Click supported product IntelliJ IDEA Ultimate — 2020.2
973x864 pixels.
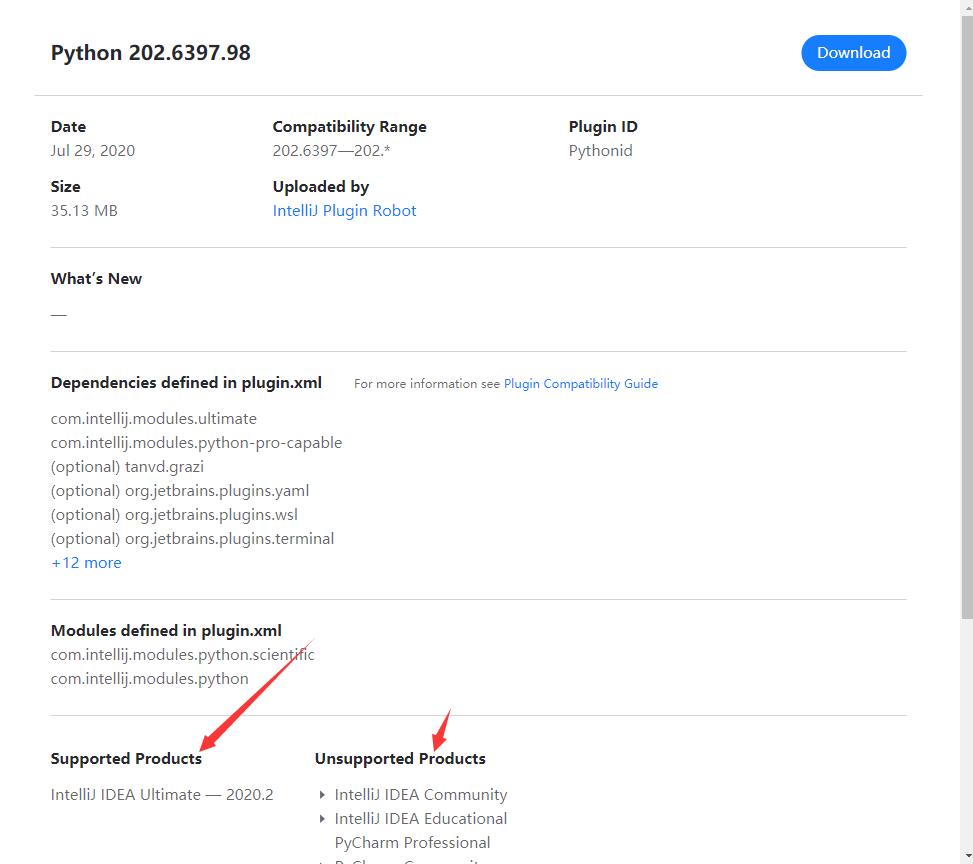(162, 795)
